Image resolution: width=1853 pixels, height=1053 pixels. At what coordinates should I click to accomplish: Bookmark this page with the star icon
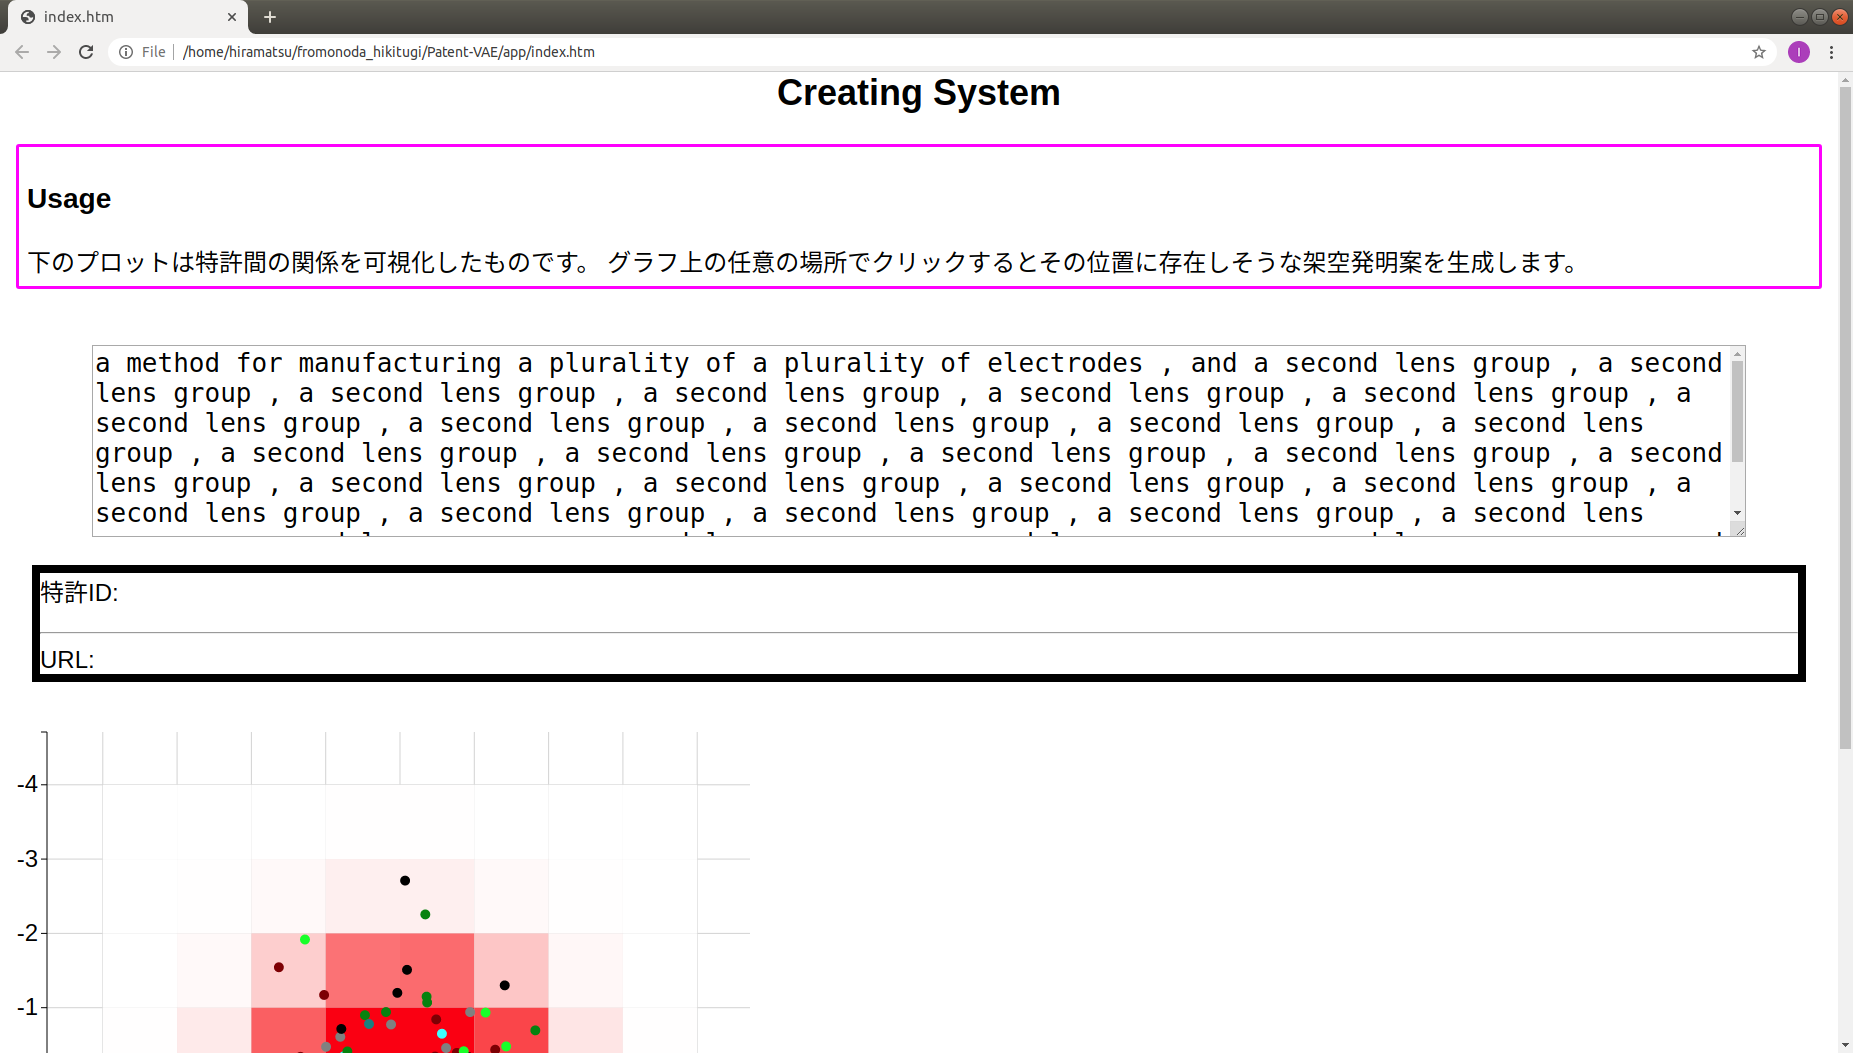tap(1759, 52)
